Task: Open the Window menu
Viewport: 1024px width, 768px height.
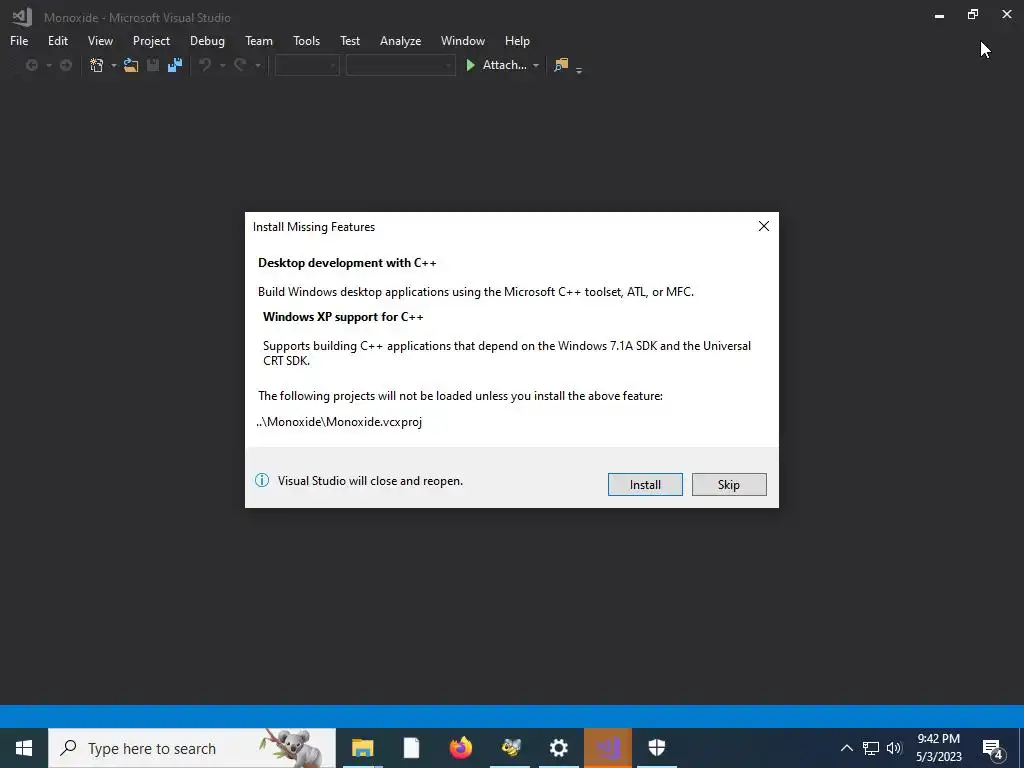Action: pyautogui.click(x=462, y=40)
